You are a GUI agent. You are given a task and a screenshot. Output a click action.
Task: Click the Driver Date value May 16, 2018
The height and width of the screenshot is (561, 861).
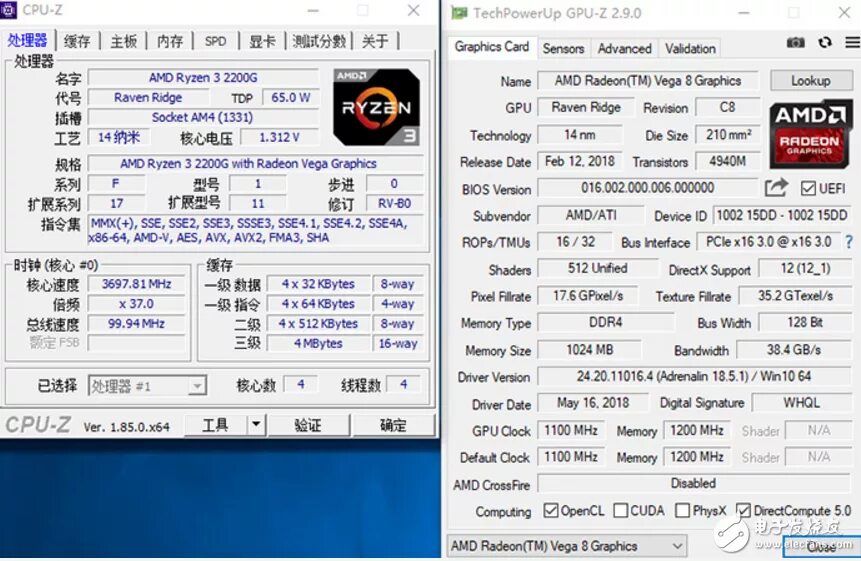pos(593,402)
